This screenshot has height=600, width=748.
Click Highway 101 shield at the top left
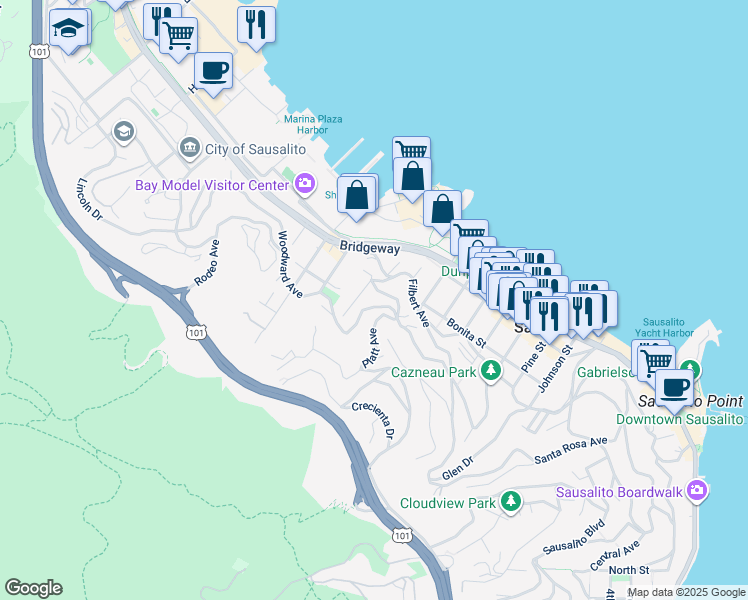(x=39, y=52)
